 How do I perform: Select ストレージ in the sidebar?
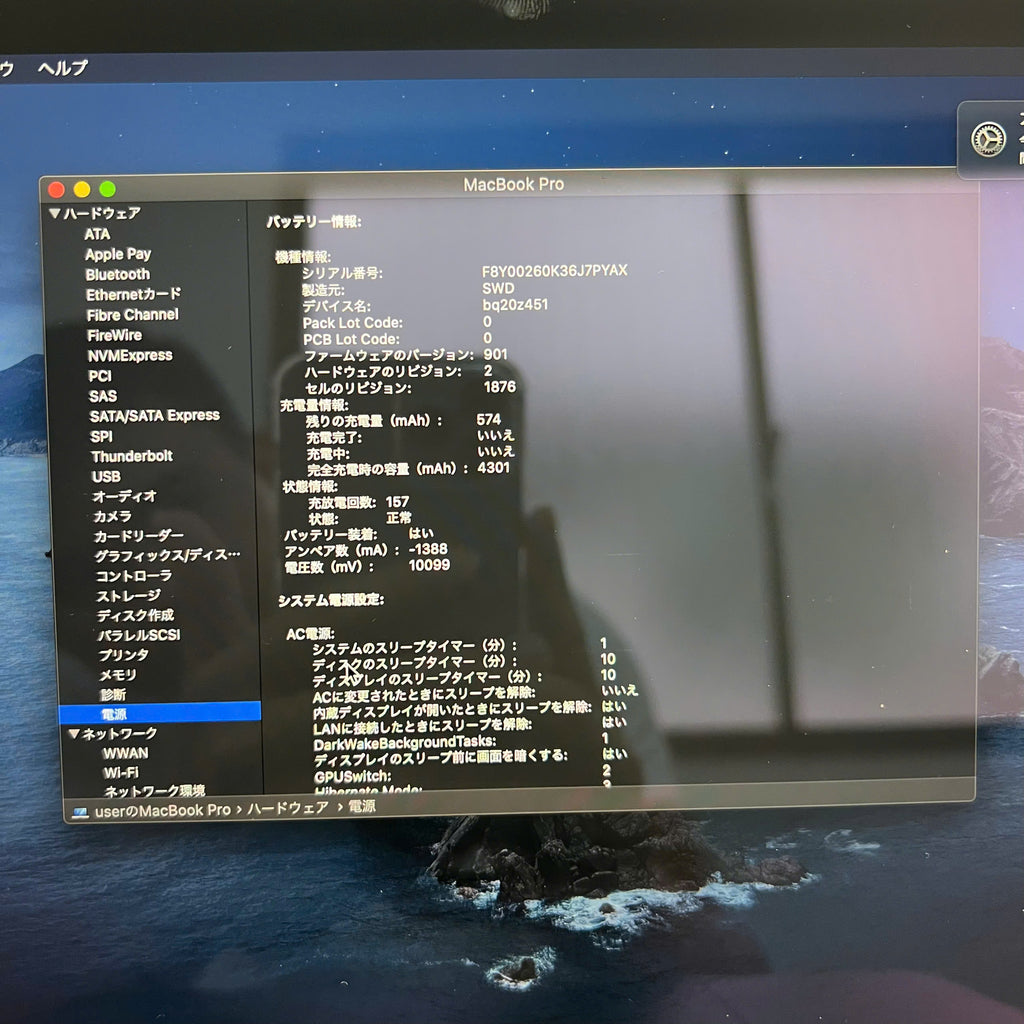click(129, 596)
